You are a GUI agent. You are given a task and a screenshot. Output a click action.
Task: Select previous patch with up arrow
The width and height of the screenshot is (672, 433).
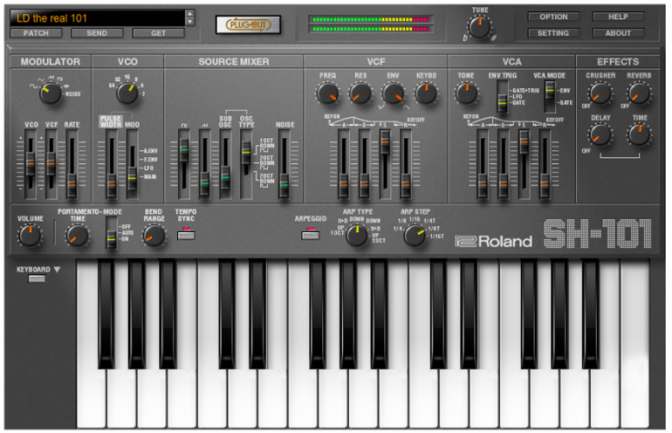[x=190, y=14]
